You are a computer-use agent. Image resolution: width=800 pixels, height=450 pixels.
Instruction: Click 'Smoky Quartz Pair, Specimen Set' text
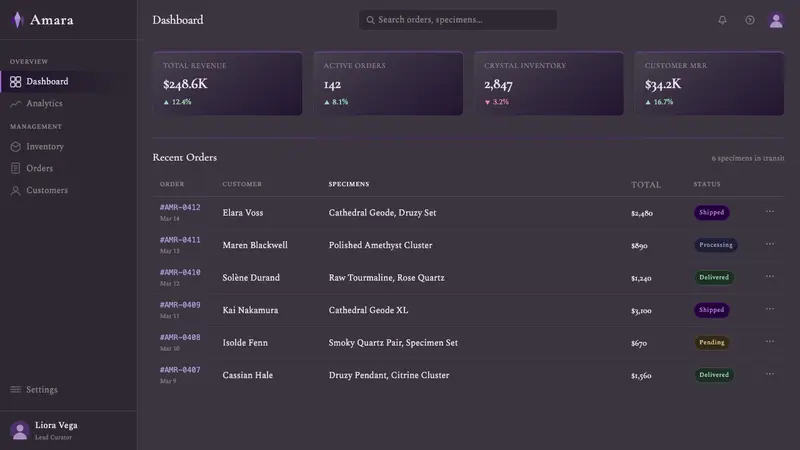click(x=393, y=343)
